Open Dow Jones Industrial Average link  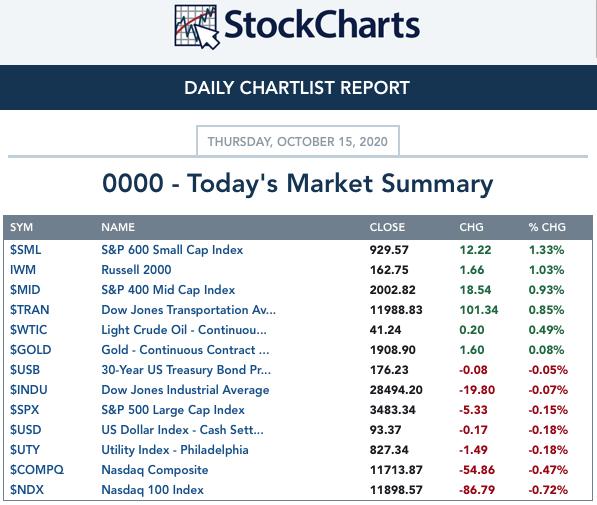(185, 390)
